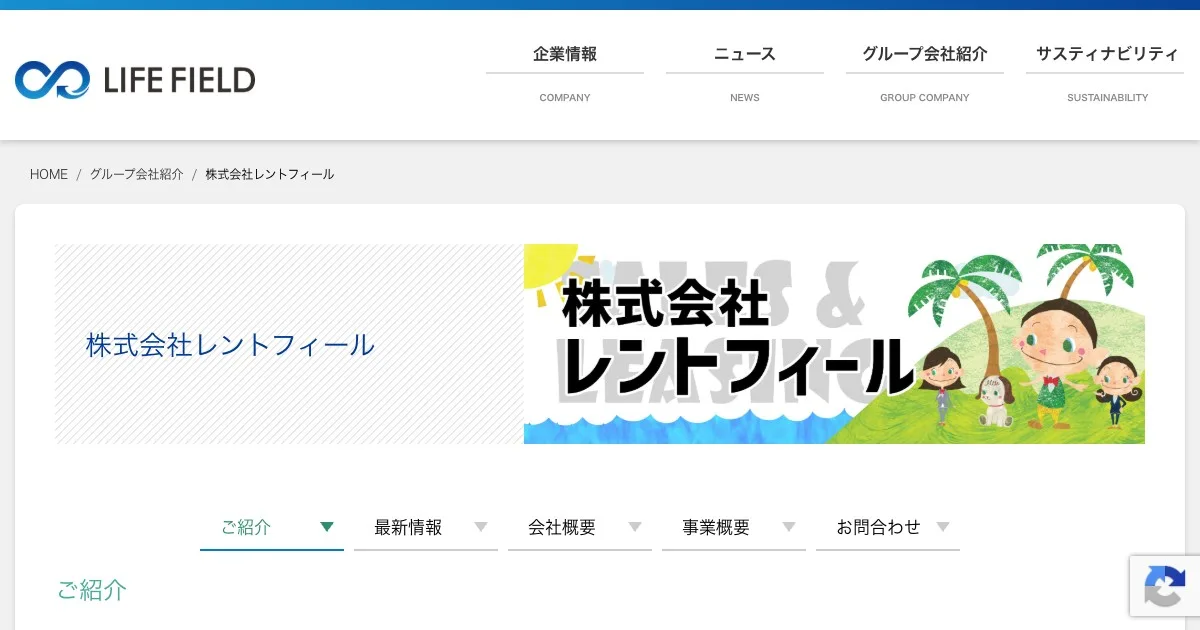The width and height of the screenshot is (1200, 630).
Task: Jump to 最新情報 section tab
Action: pyautogui.click(x=426, y=527)
